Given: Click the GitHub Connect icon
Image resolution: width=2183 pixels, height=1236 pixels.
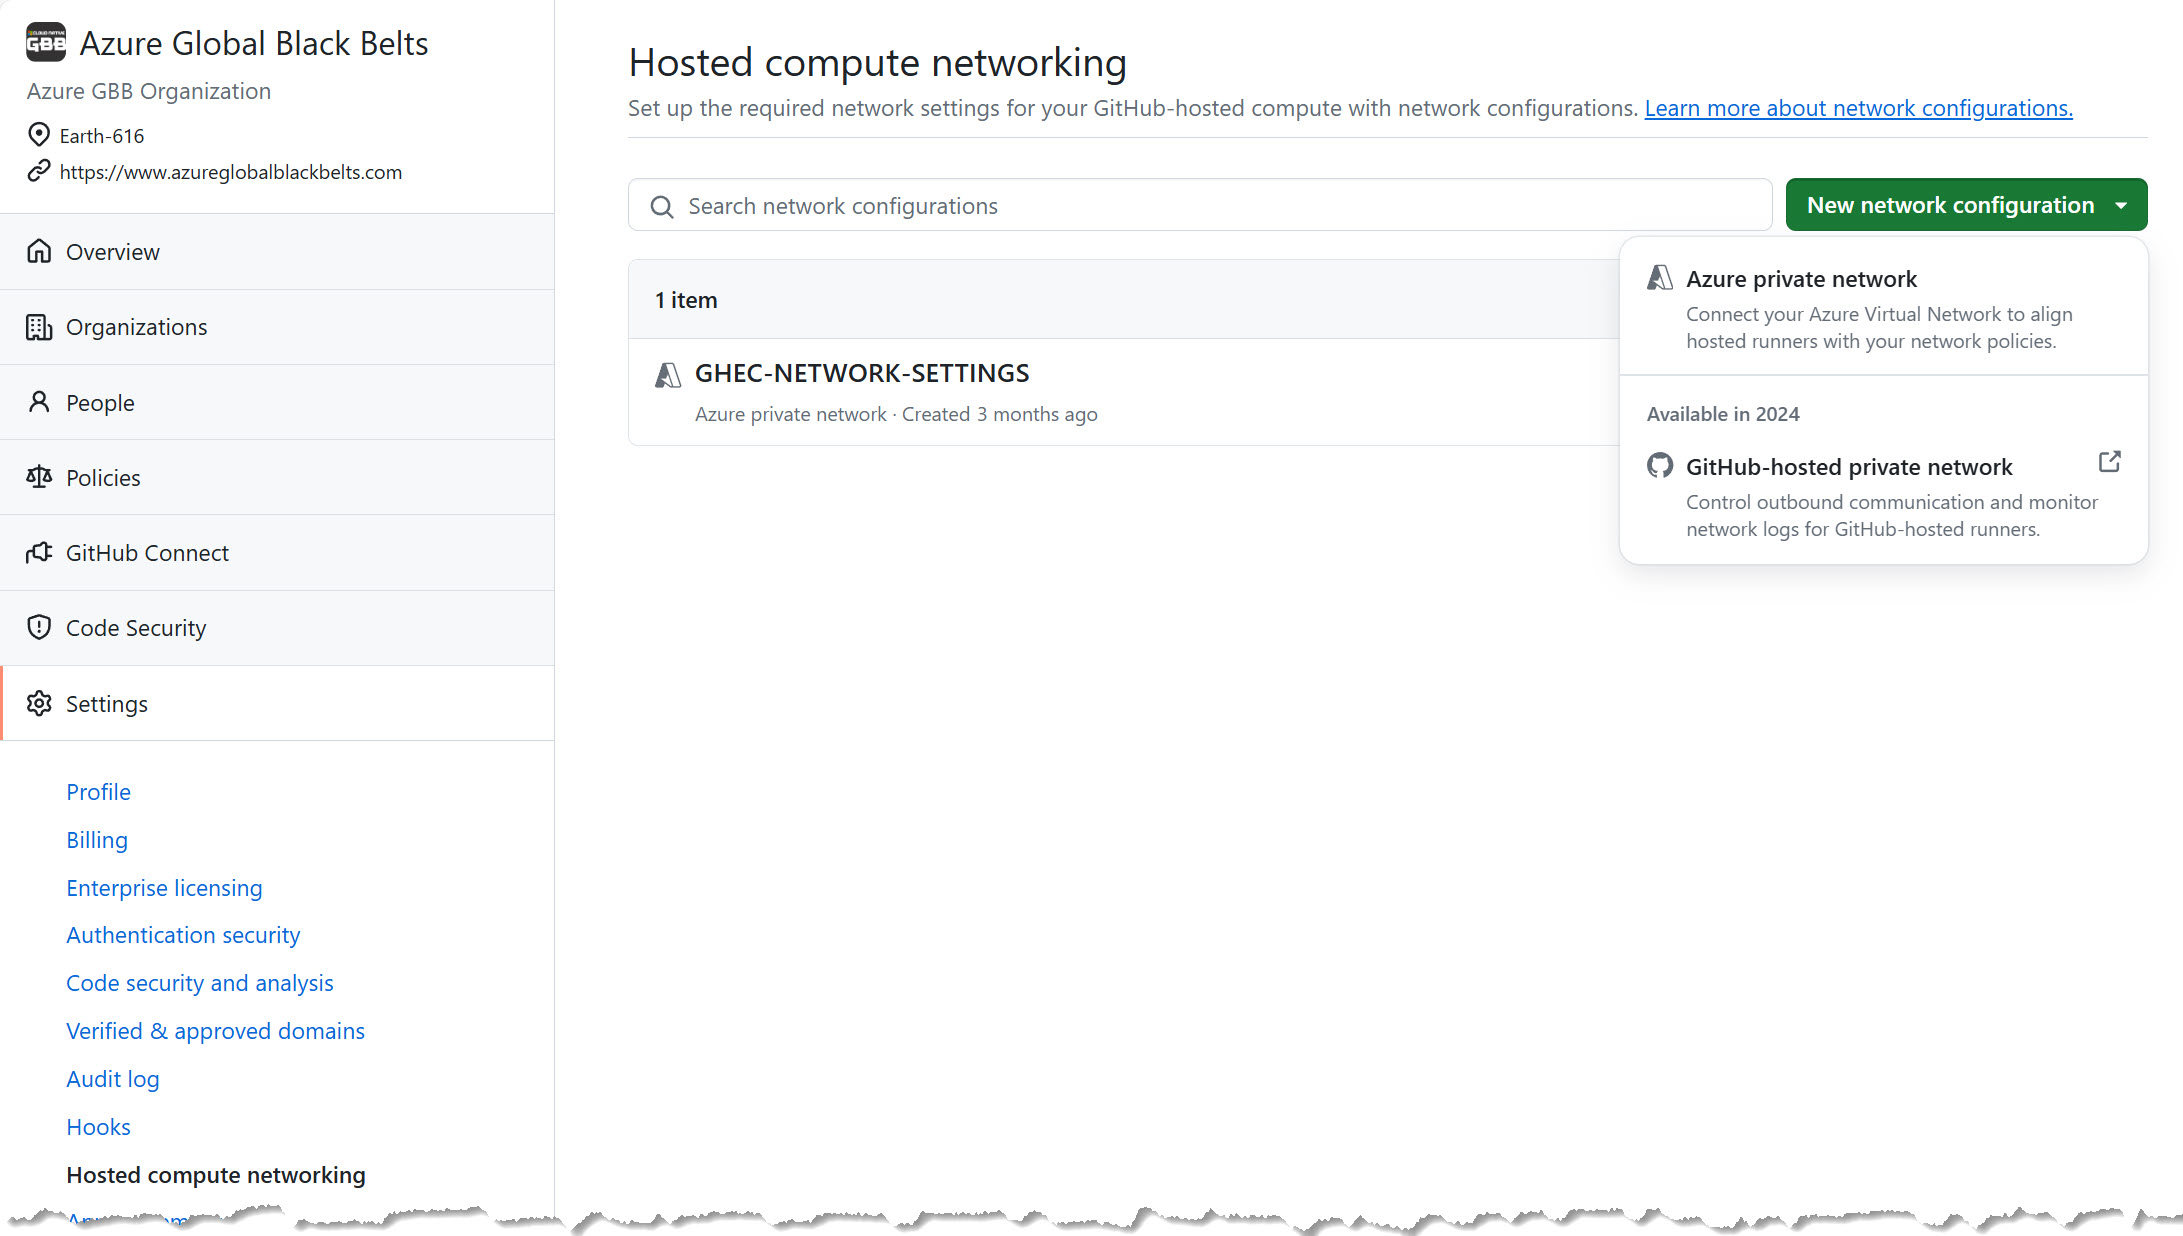Looking at the screenshot, I should pos(39,552).
